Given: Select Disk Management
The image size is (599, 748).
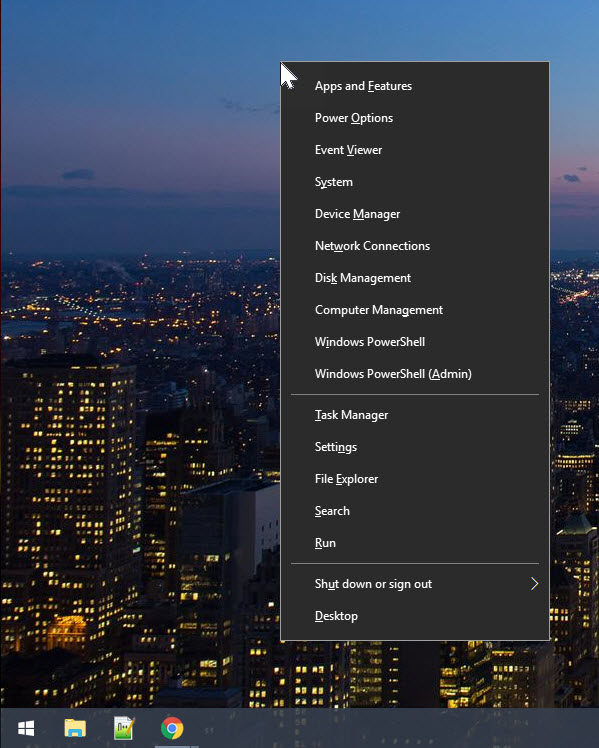Looking at the screenshot, I should click(x=415, y=278).
